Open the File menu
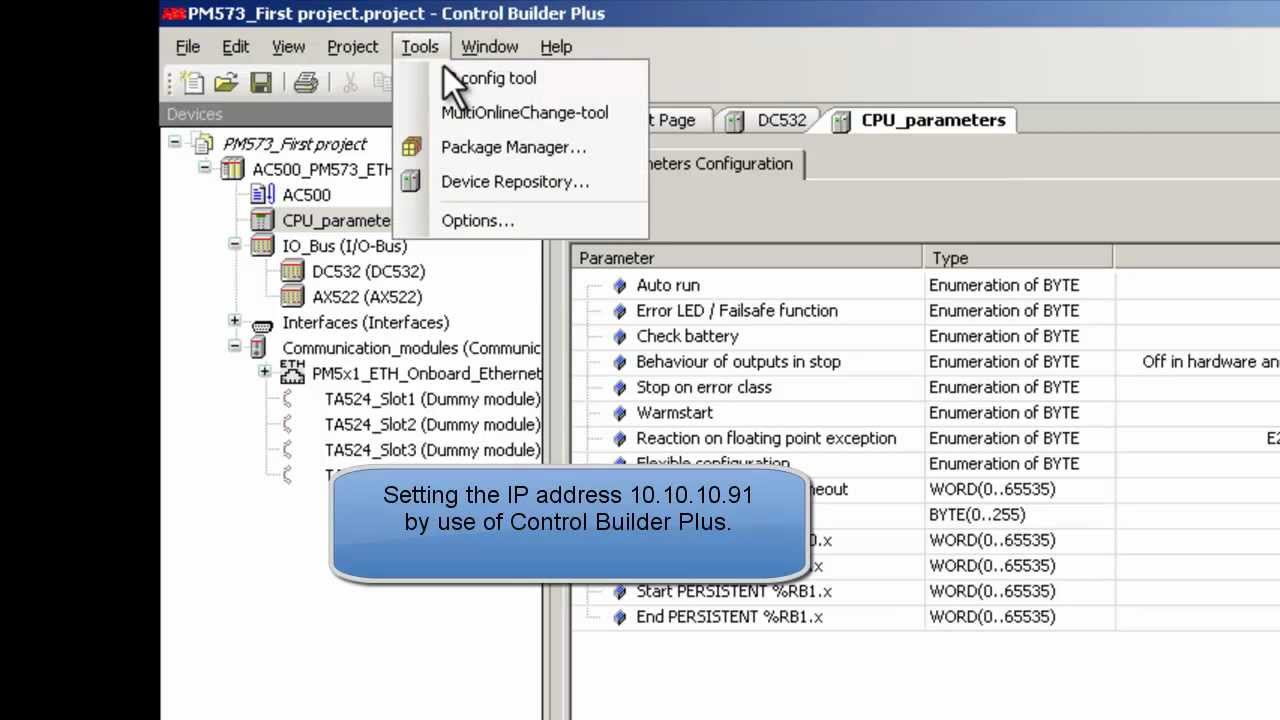Viewport: 1280px width, 720px height. [188, 47]
